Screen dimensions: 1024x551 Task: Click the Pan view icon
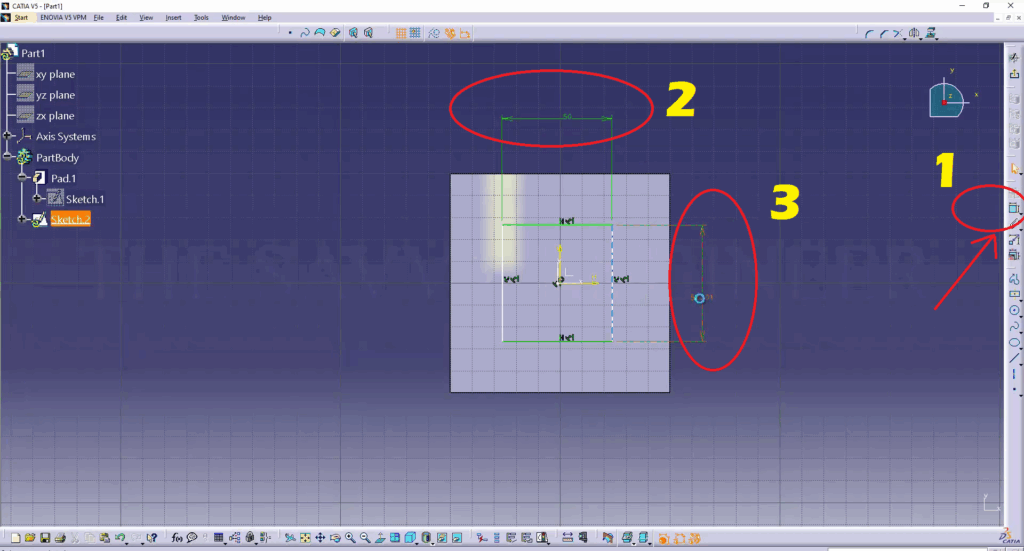[x=320, y=538]
